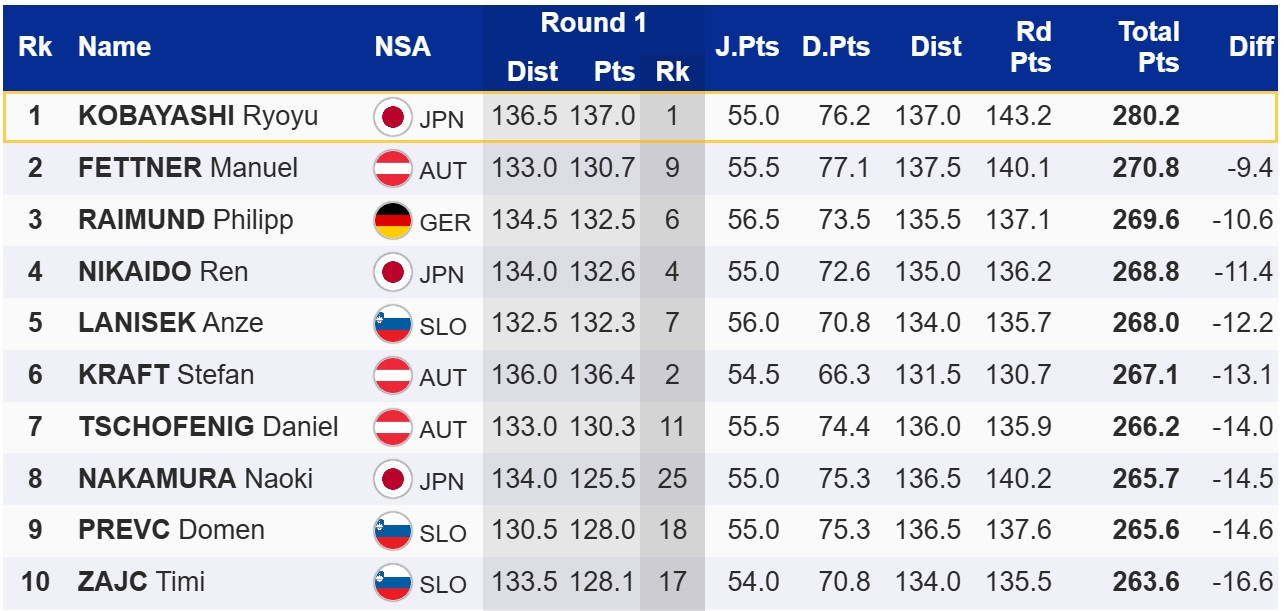Viewport: 1284px width, 611px height.
Task: Click the Japan flag next to Kobayashi
Action: pos(393,117)
